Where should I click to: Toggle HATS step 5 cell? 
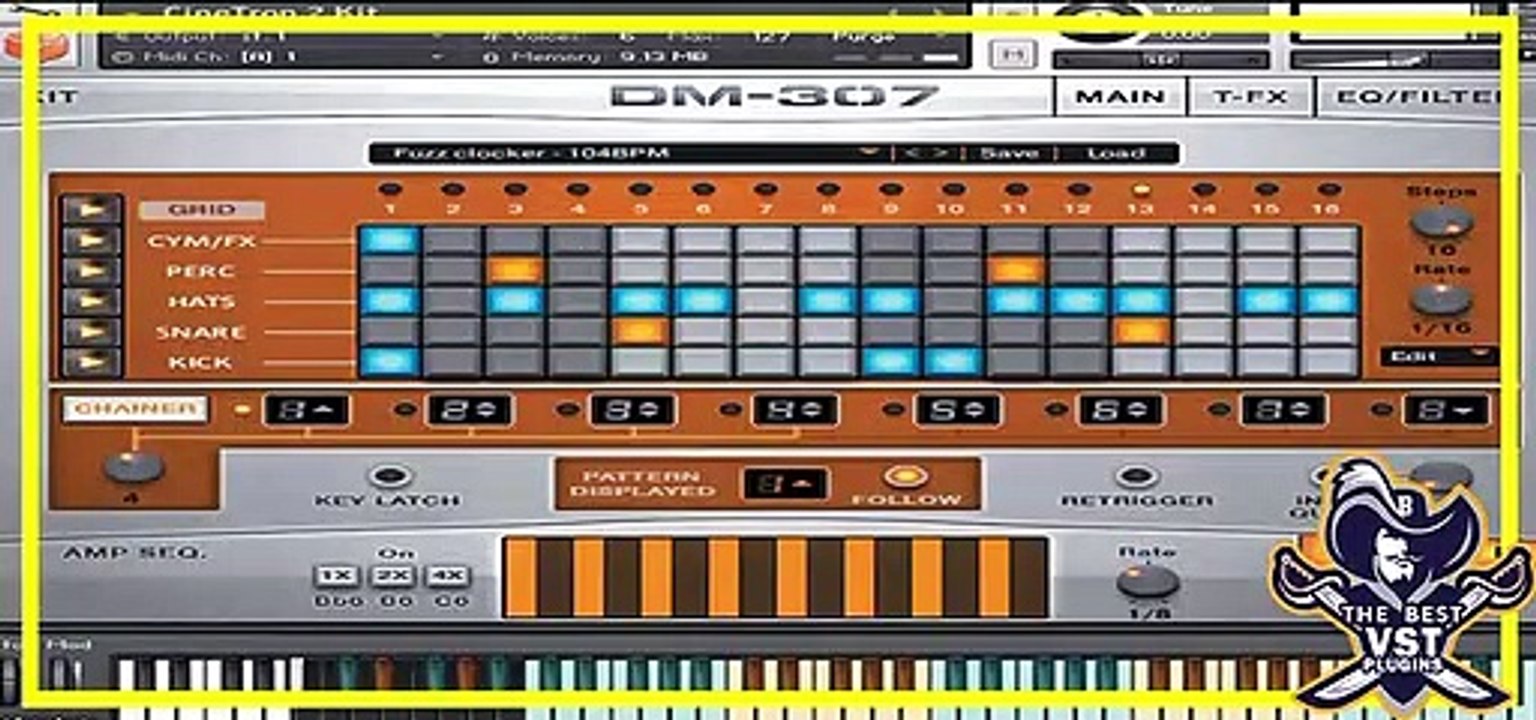pyautogui.click(x=640, y=301)
